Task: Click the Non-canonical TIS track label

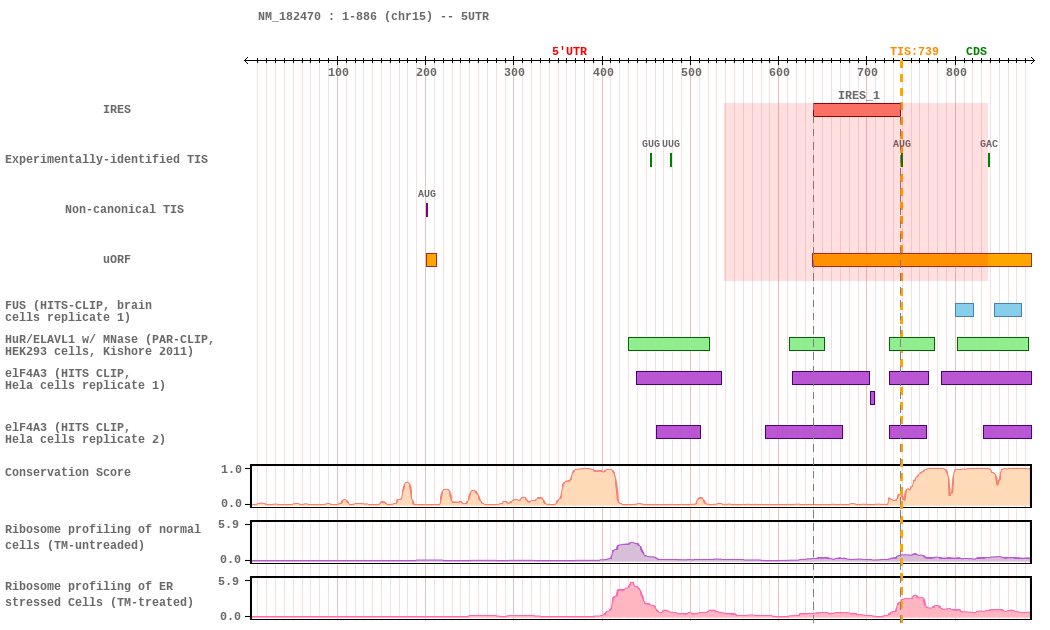Action: (124, 210)
